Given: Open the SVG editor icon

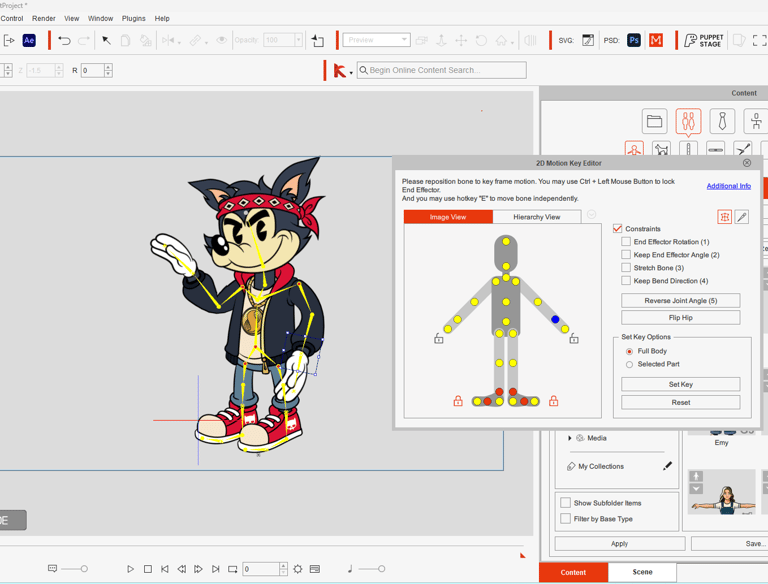Looking at the screenshot, I should tap(588, 40).
